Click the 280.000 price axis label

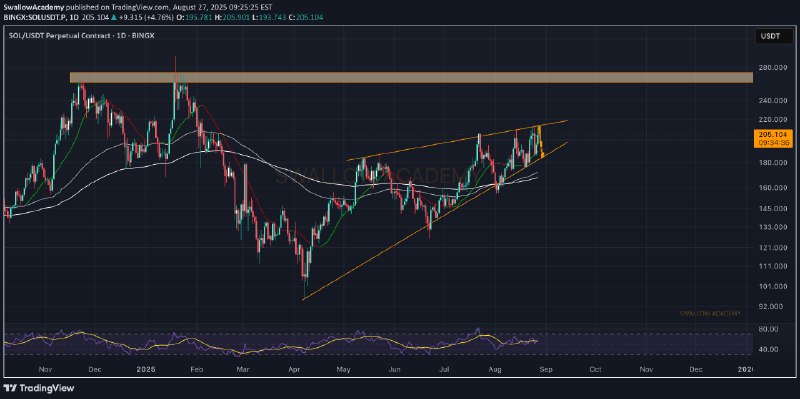click(x=773, y=67)
